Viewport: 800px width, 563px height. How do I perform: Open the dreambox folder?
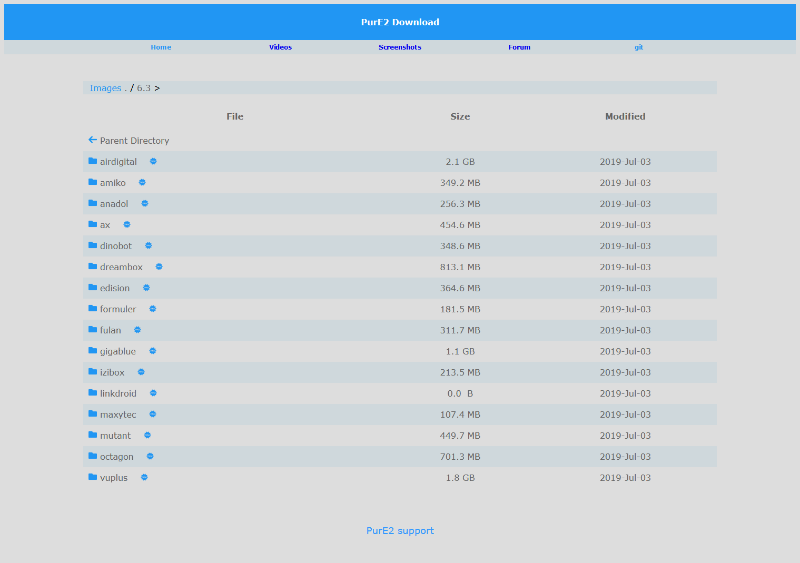tap(121, 267)
